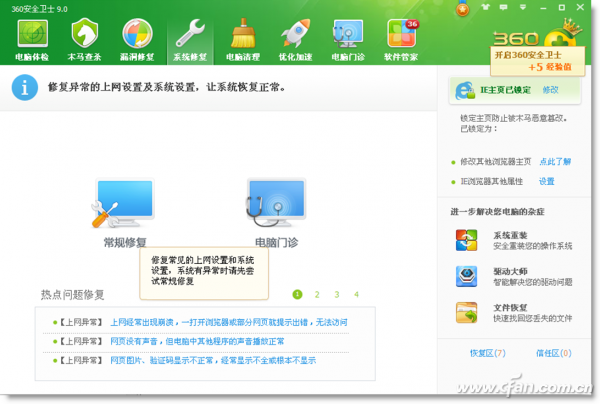Open 软件管家 software manager icon
600x404 pixels.
click(402, 33)
